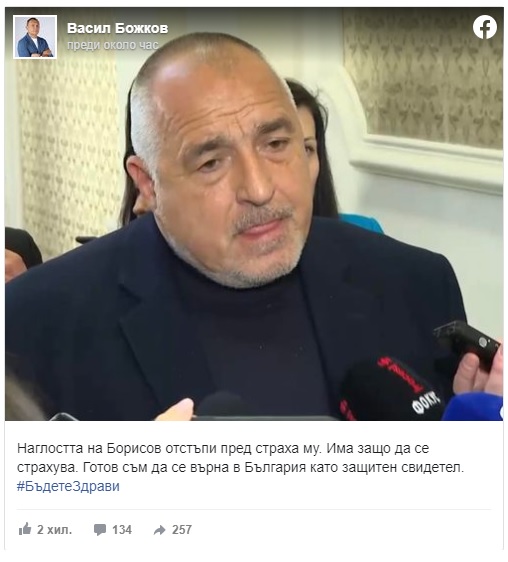Click the divider line above the reactions row

254,509
